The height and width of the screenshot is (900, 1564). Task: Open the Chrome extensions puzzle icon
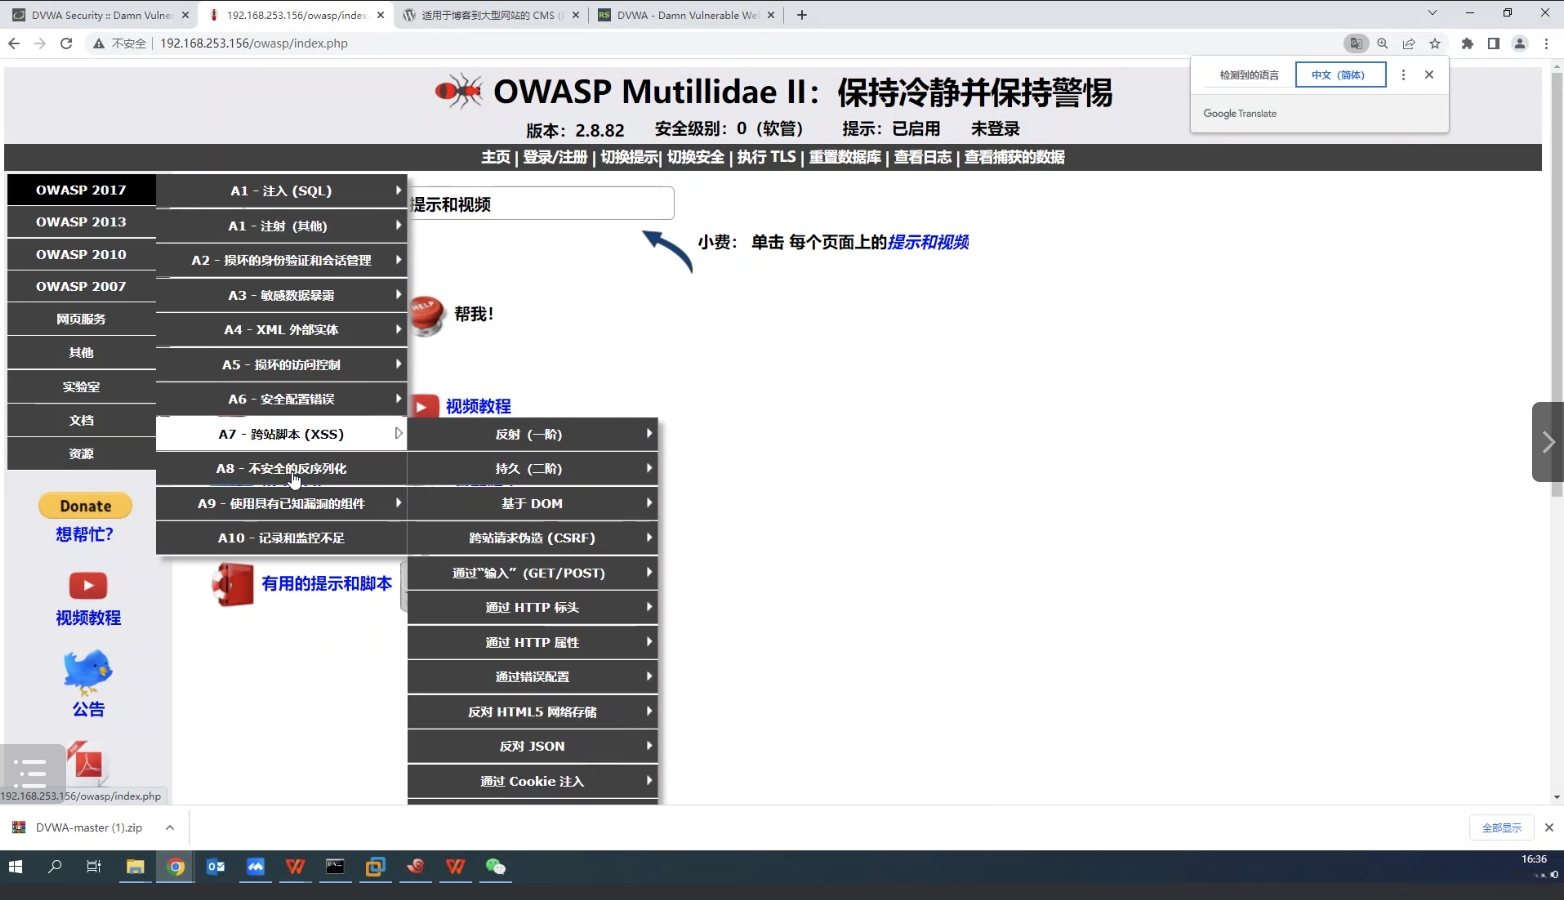(x=1467, y=43)
